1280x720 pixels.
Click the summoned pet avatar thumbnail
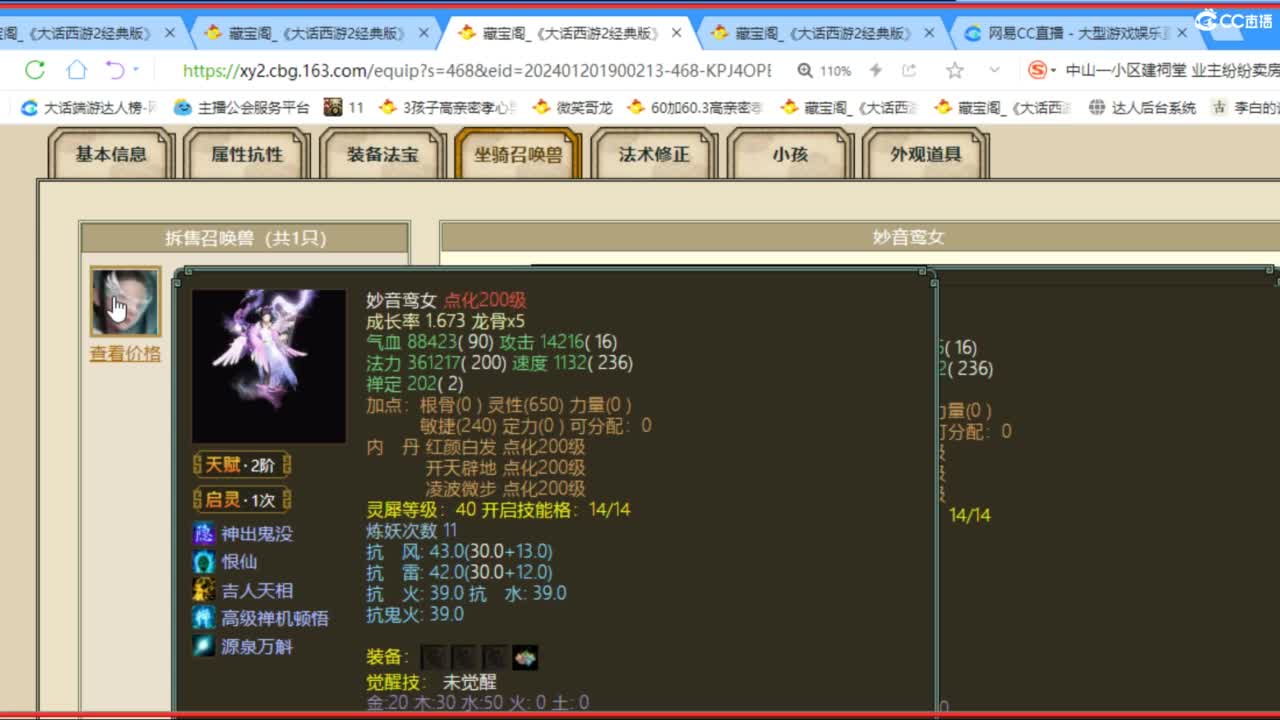125,301
